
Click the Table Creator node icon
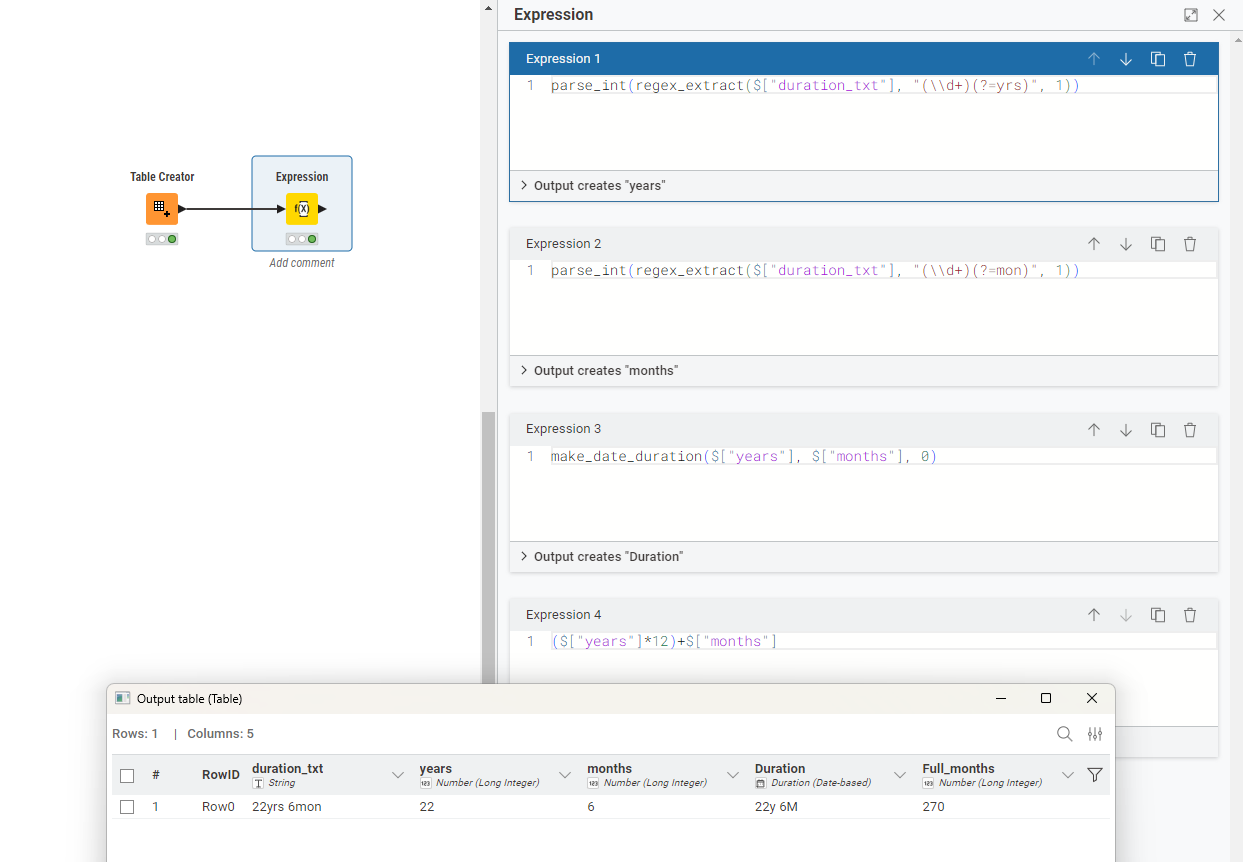pos(161,209)
